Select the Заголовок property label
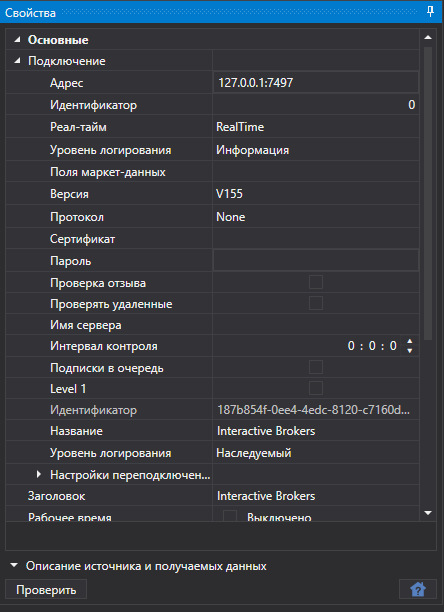 click(57, 496)
